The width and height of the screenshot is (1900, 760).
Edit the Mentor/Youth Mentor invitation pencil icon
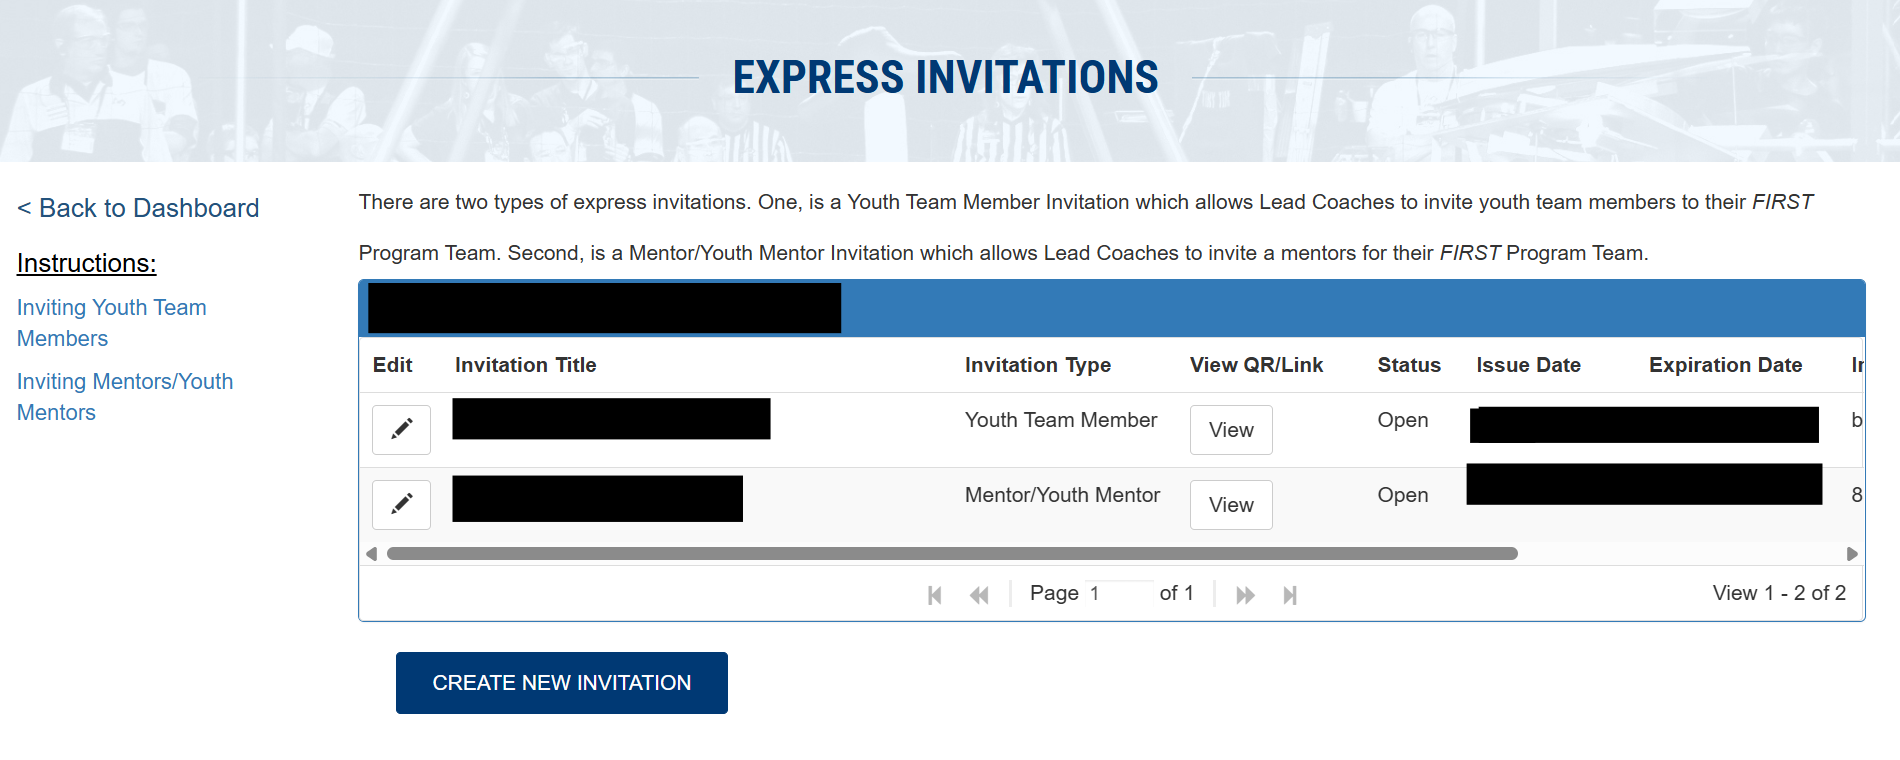pyautogui.click(x=401, y=504)
